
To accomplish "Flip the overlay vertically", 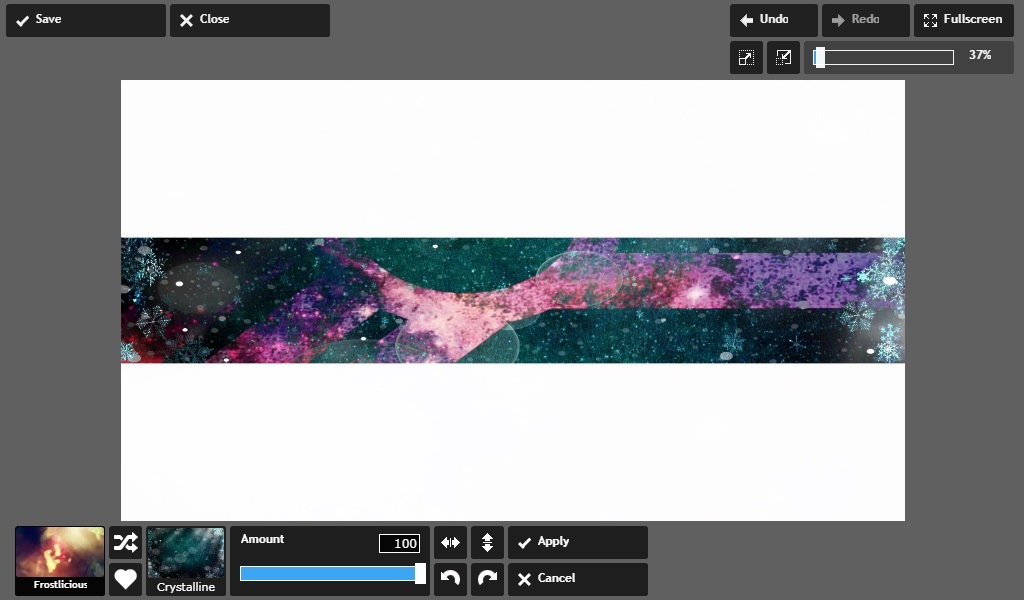I will [x=487, y=543].
